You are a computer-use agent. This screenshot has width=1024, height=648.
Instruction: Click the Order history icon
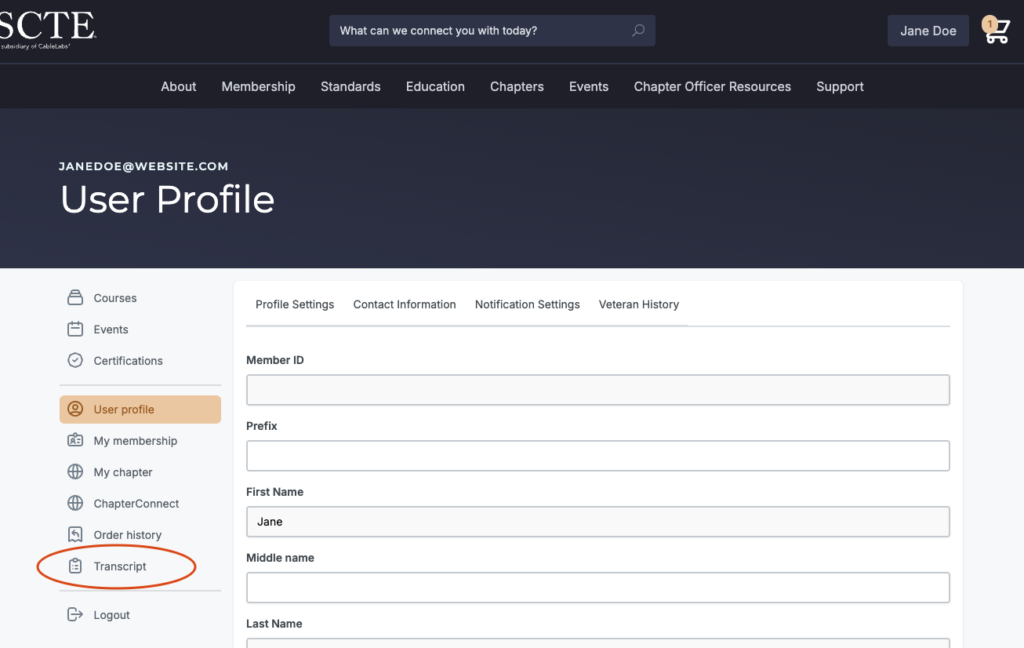coord(75,535)
